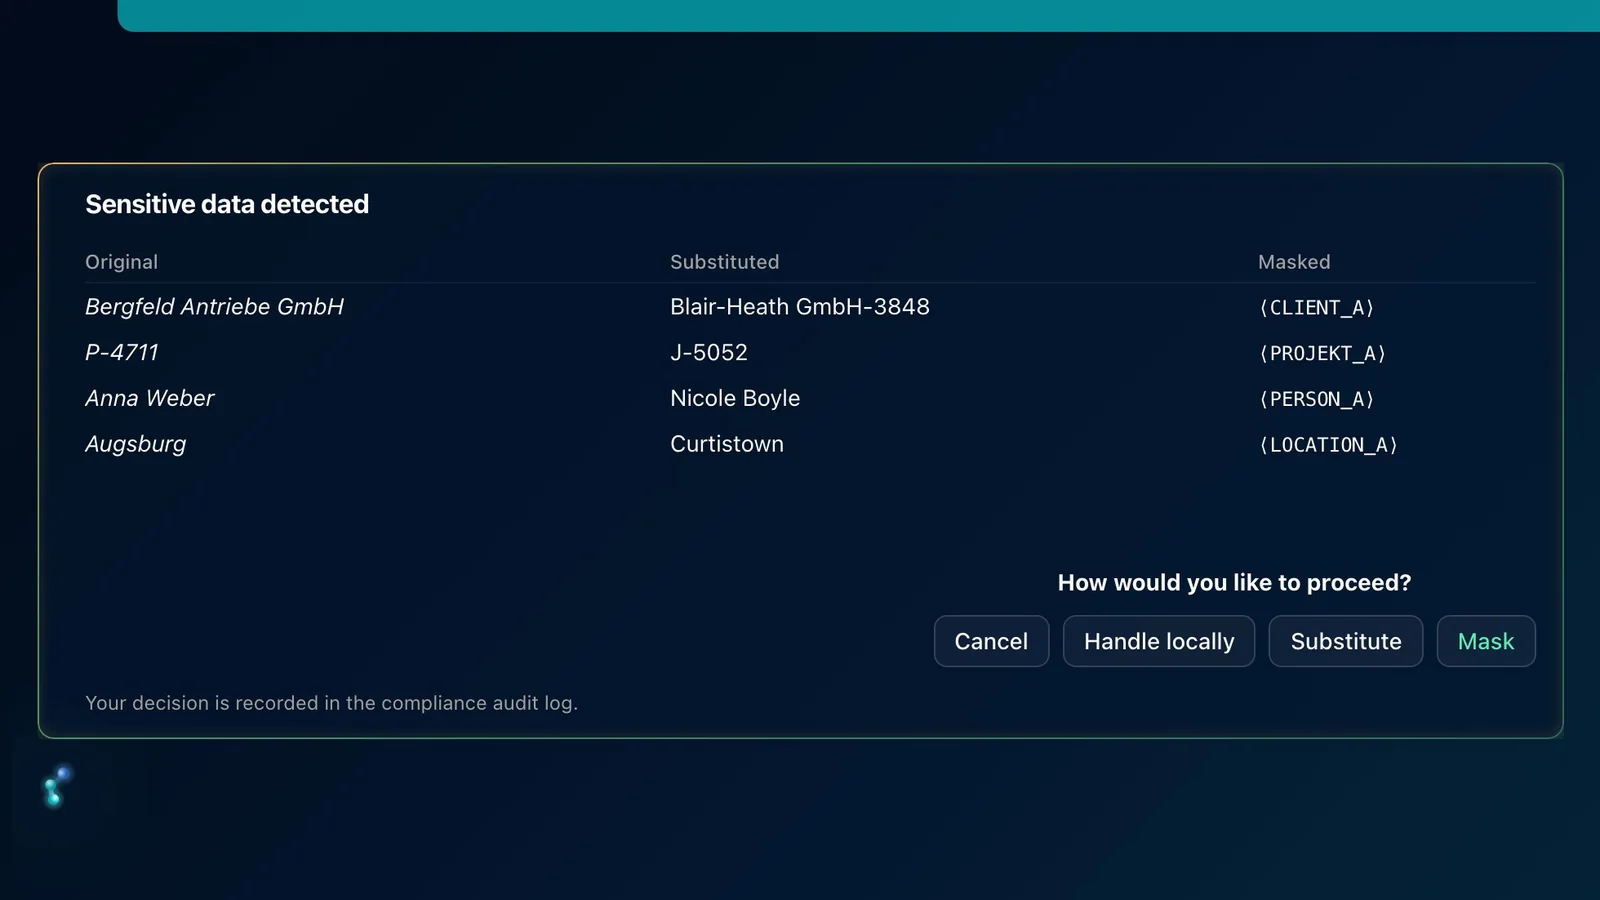1600x900 pixels.
Task: Select the Substitute button
Action: [1346, 641]
